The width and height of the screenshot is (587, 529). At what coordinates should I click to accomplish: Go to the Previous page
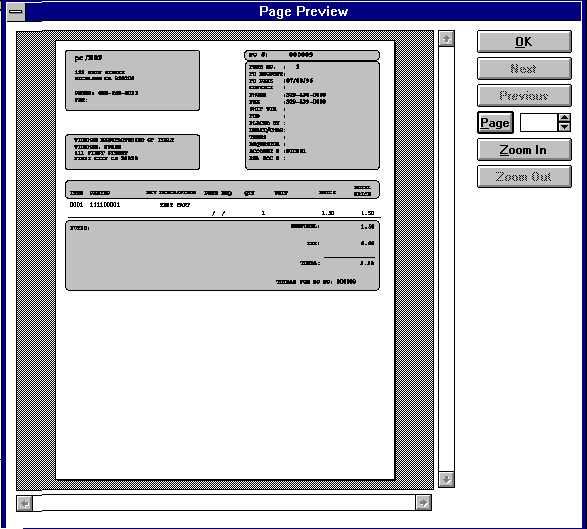[x=524, y=95]
